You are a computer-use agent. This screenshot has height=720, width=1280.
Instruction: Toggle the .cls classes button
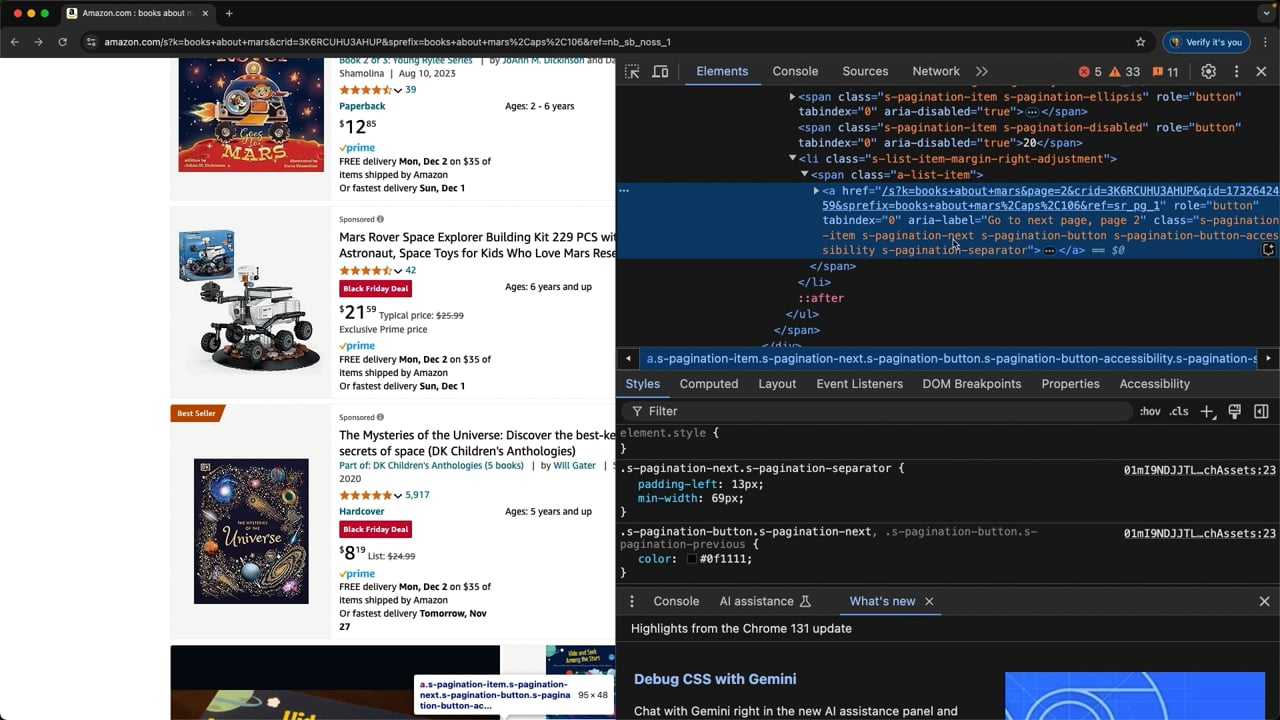pyautogui.click(x=1179, y=411)
